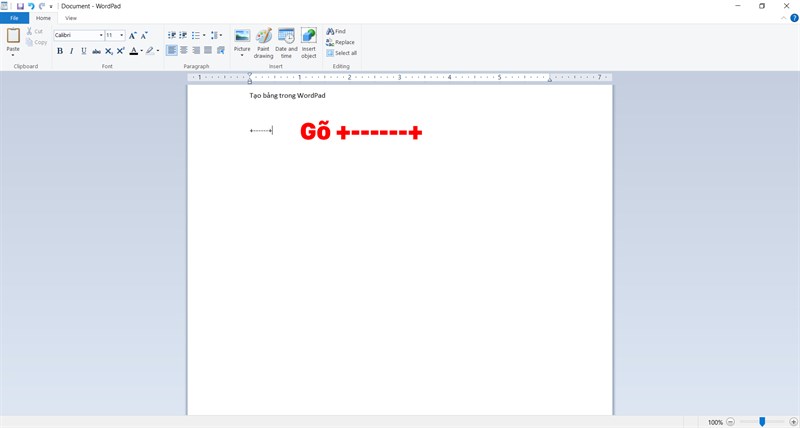Toggle subscript formatting
The width and height of the screenshot is (800, 428).
click(108, 51)
